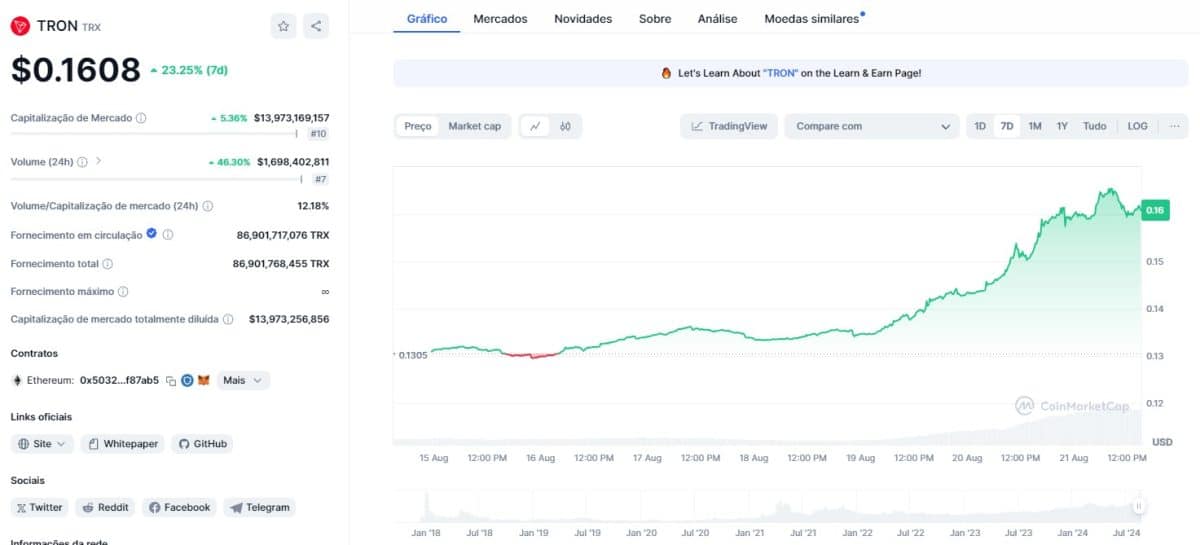The height and width of the screenshot is (545, 1200).
Task: Switch to candlestick chart view icon
Action: (565, 126)
